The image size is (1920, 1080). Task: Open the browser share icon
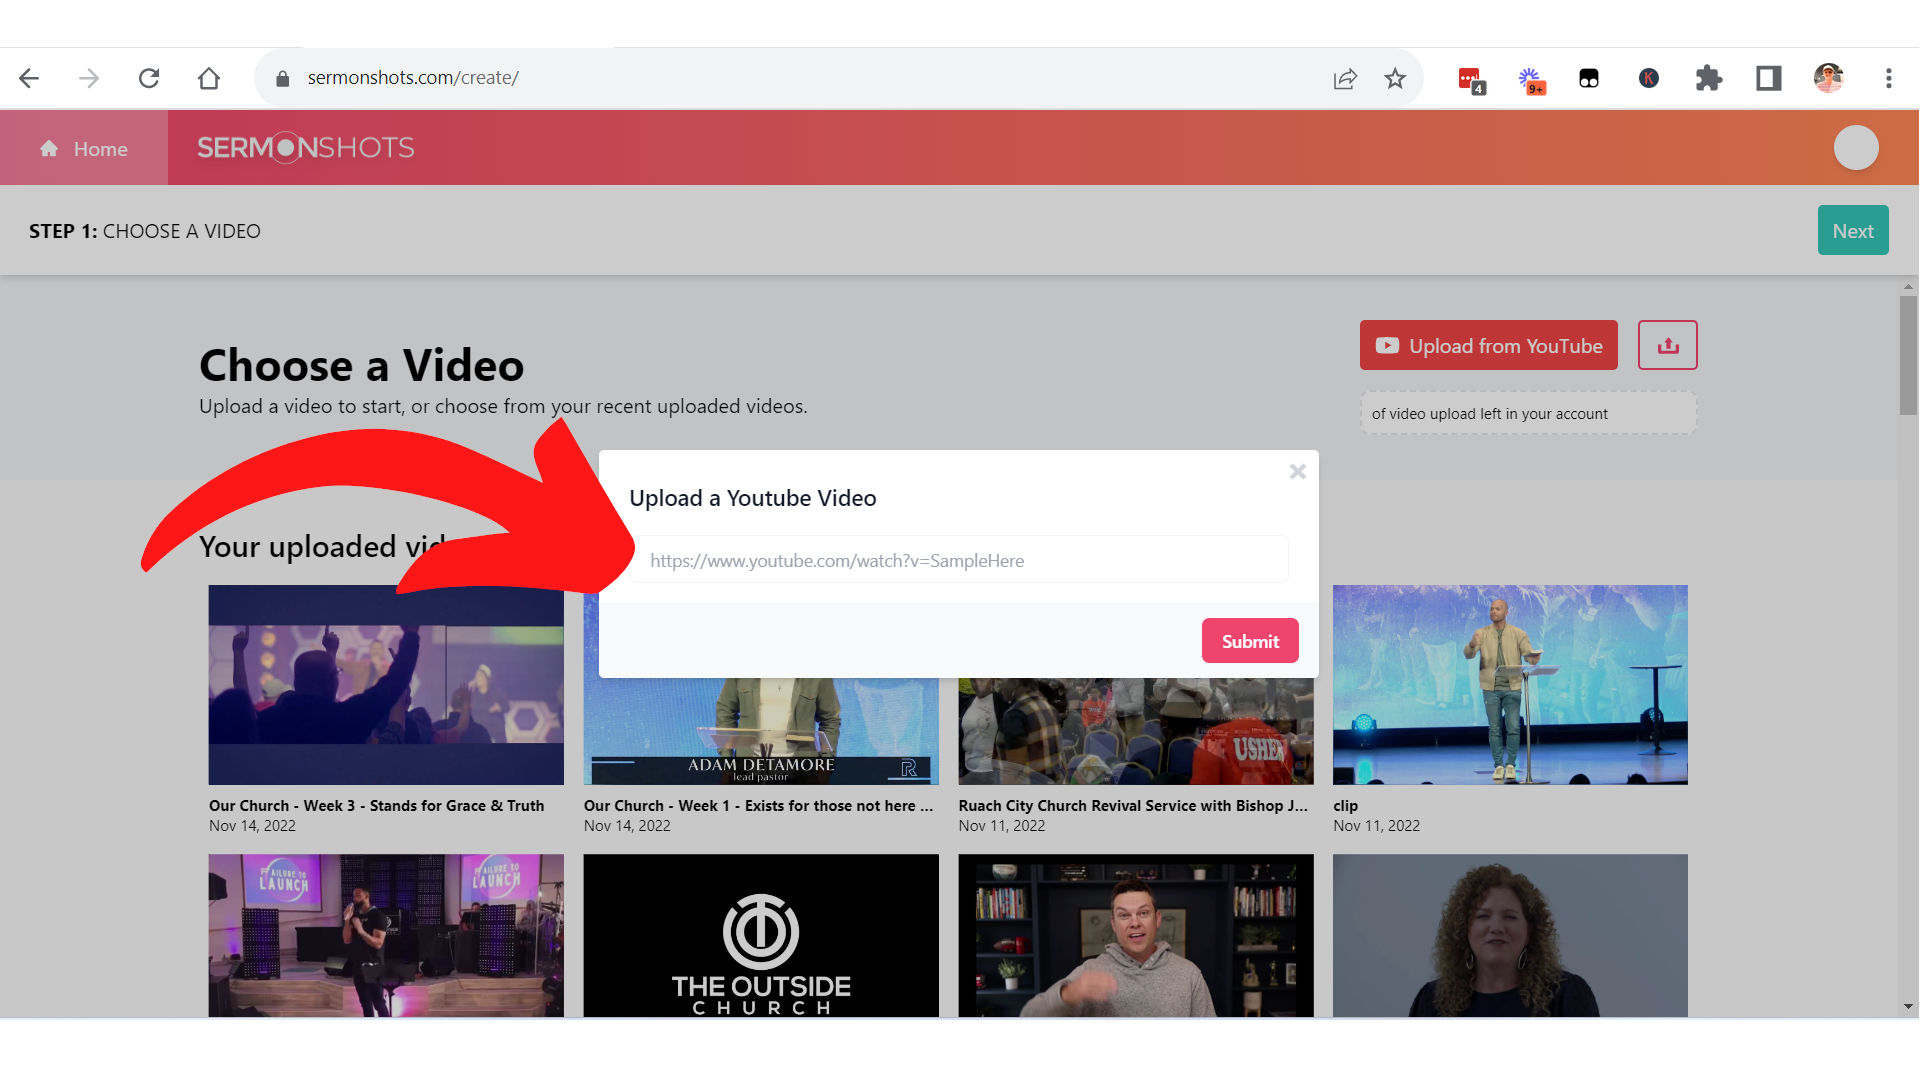[1345, 78]
